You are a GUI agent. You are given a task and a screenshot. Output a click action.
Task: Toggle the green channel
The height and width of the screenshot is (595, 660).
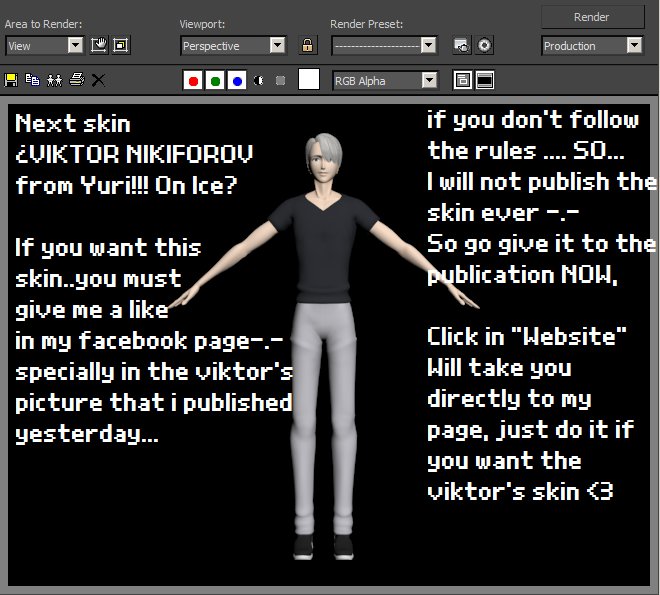(x=215, y=80)
